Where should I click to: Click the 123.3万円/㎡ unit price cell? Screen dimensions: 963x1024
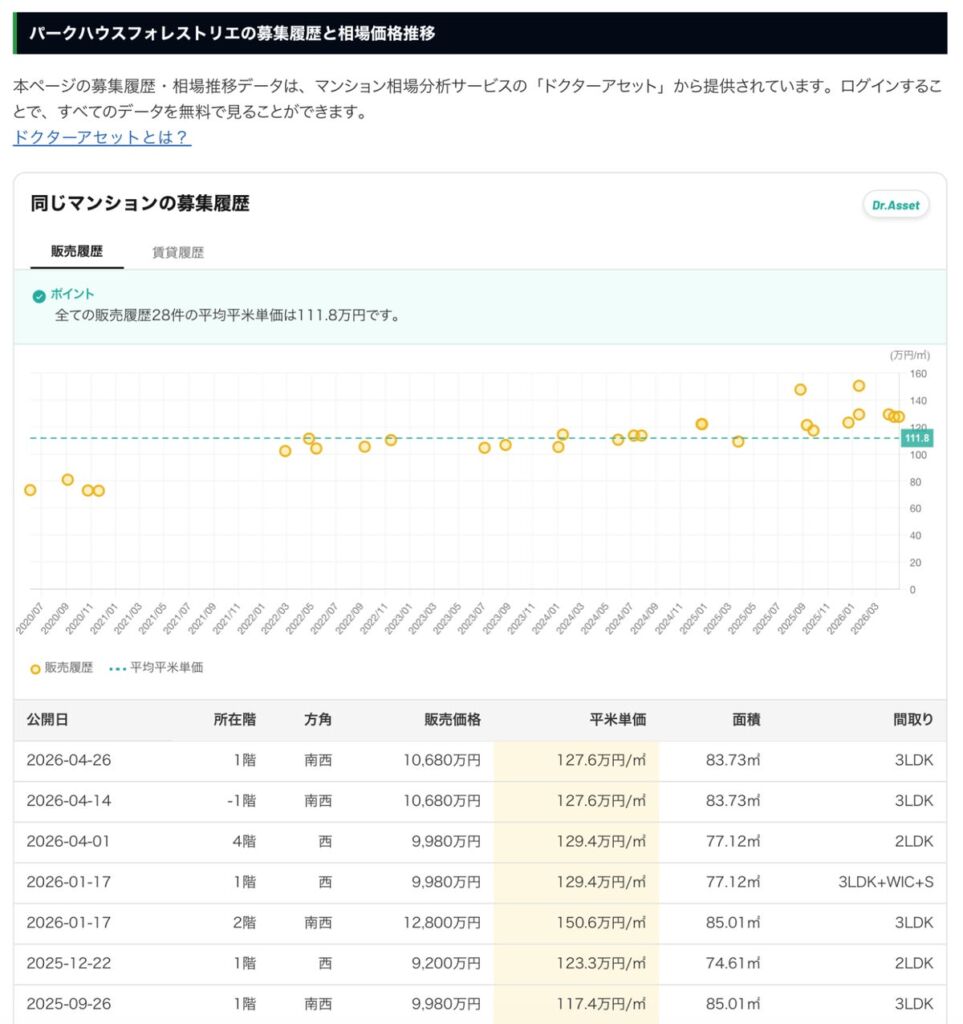(x=601, y=963)
